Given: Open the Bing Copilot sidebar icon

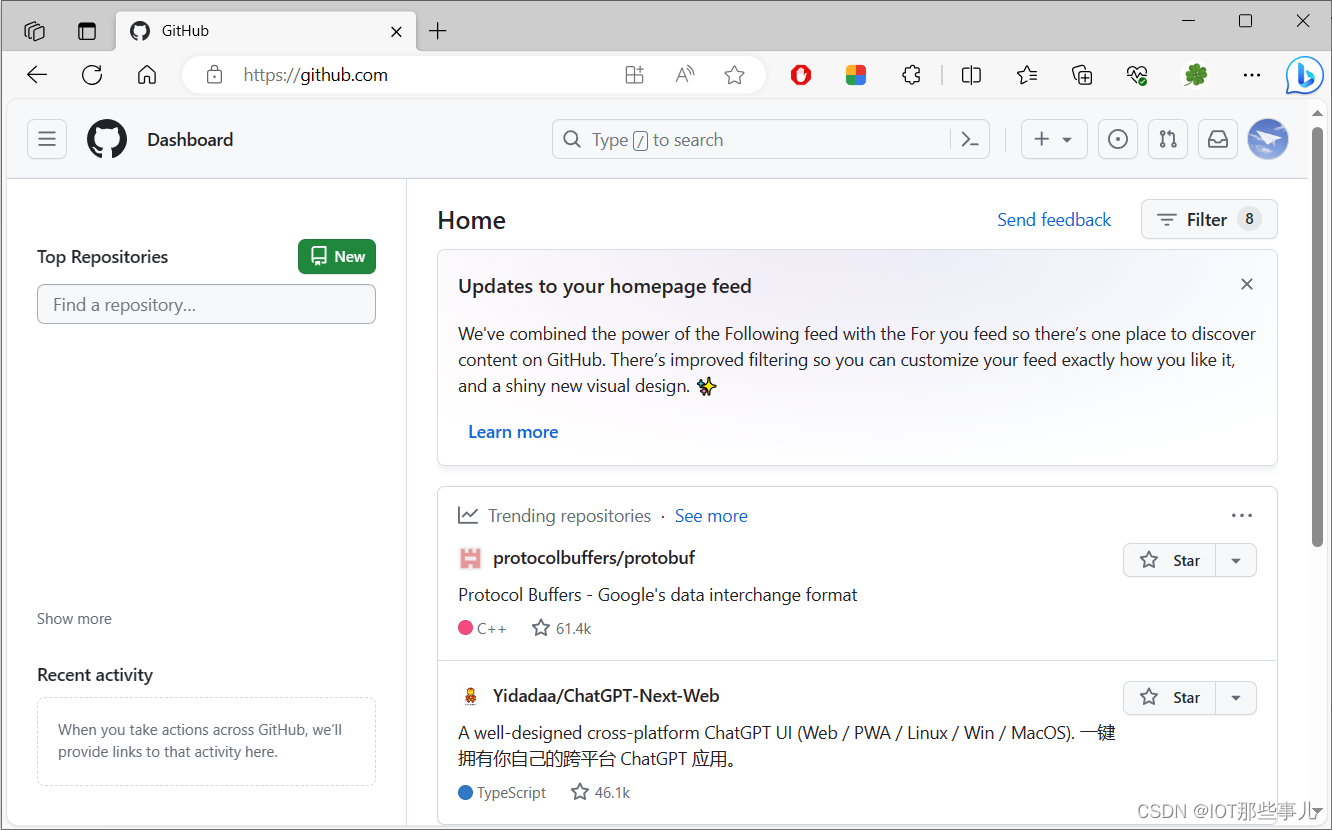Looking at the screenshot, I should click(x=1304, y=75).
